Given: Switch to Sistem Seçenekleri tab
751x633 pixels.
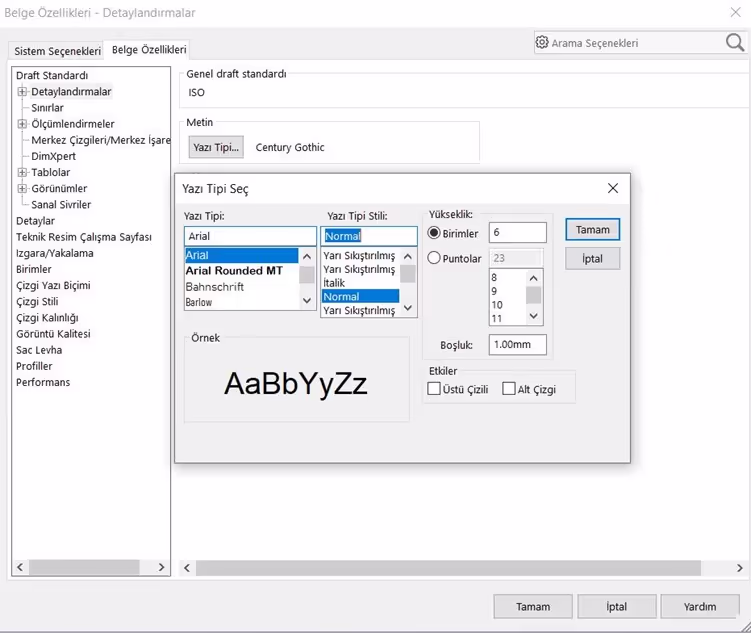Looking at the screenshot, I should click(57, 51).
